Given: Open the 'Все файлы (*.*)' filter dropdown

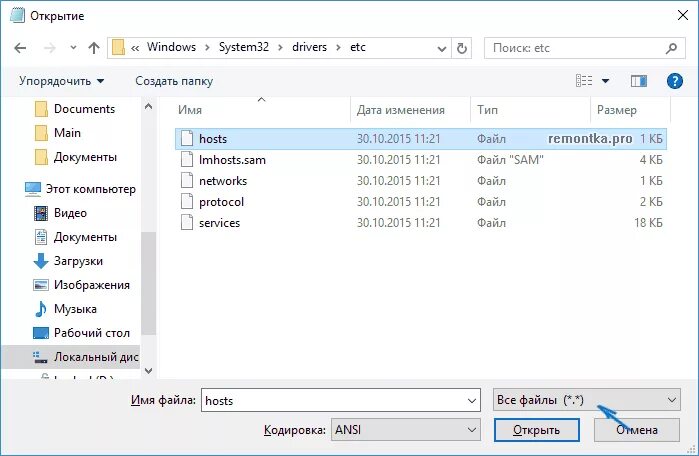Looking at the screenshot, I should click(x=587, y=400).
